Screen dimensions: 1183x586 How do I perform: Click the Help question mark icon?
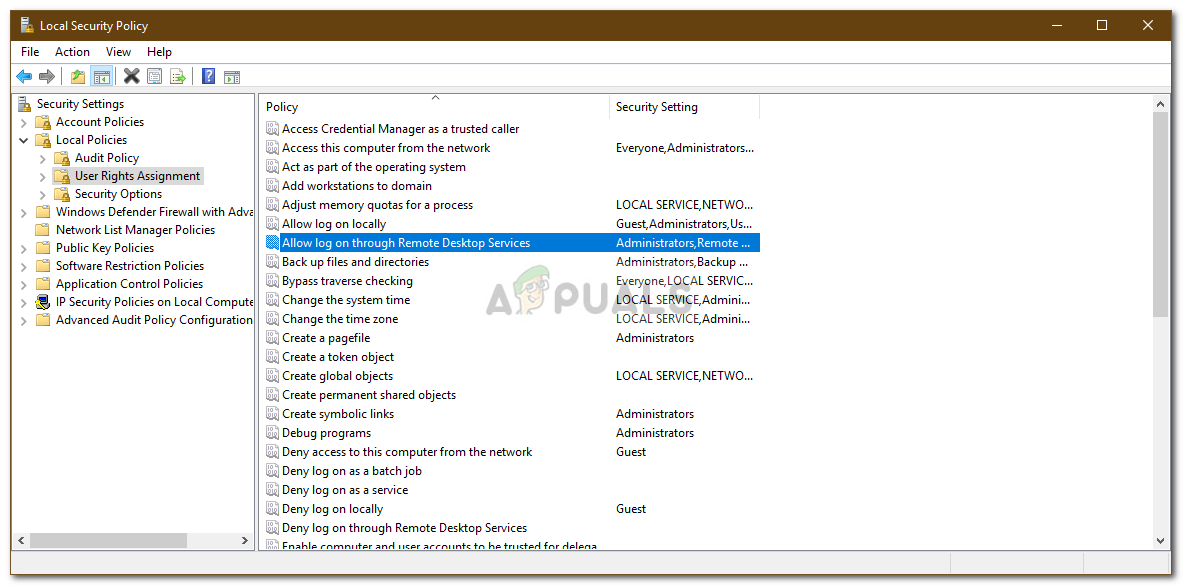209,76
